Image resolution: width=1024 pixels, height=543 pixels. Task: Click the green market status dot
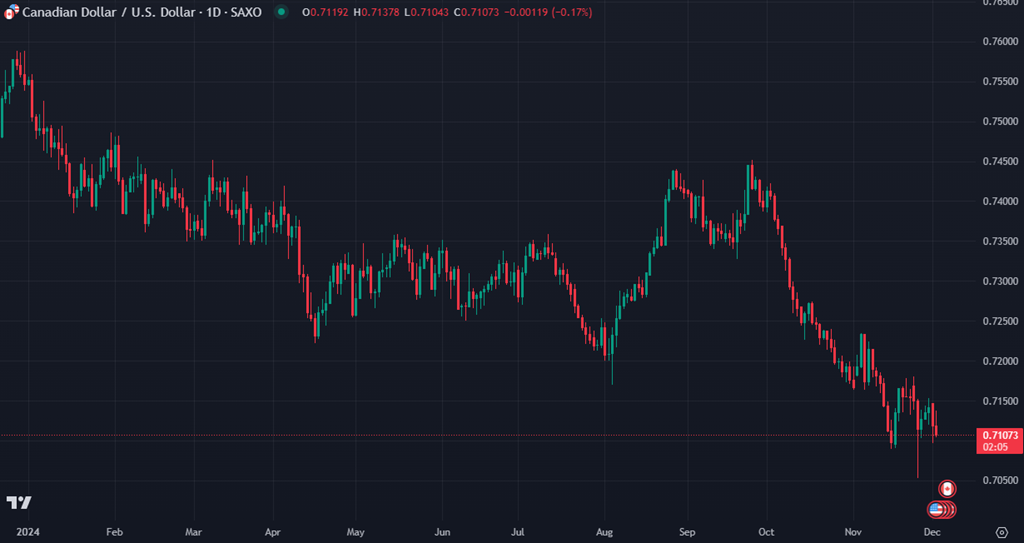tap(281, 12)
